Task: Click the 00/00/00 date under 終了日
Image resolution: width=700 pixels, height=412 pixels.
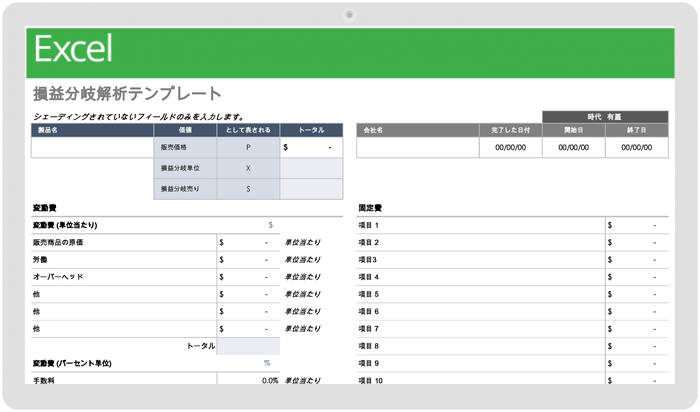Action: tap(637, 147)
